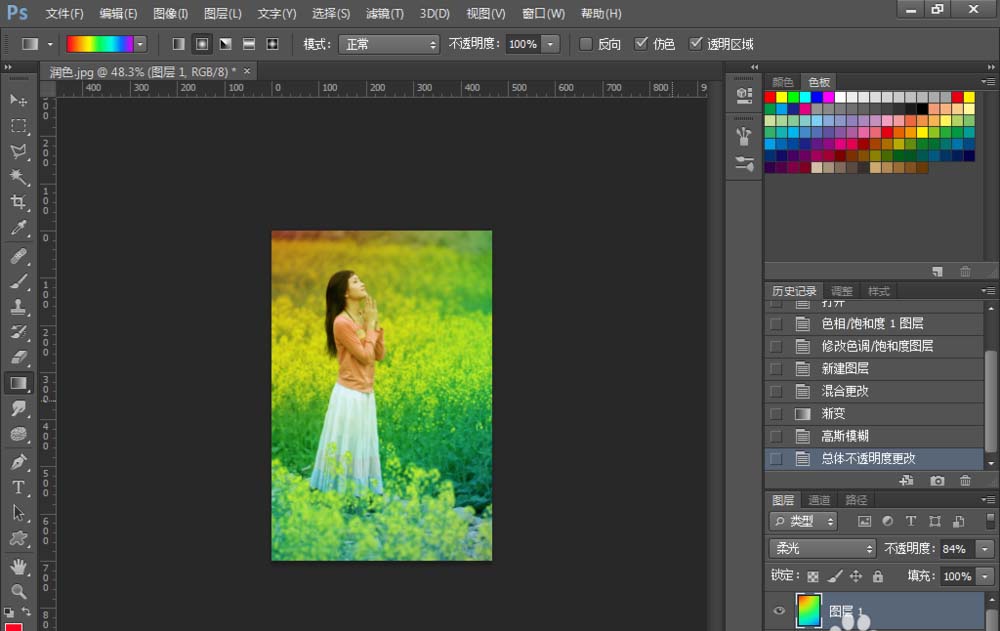Open the 模式 (Mode) dropdown set to 正常
This screenshot has width=1000, height=631.
(x=389, y=44)
